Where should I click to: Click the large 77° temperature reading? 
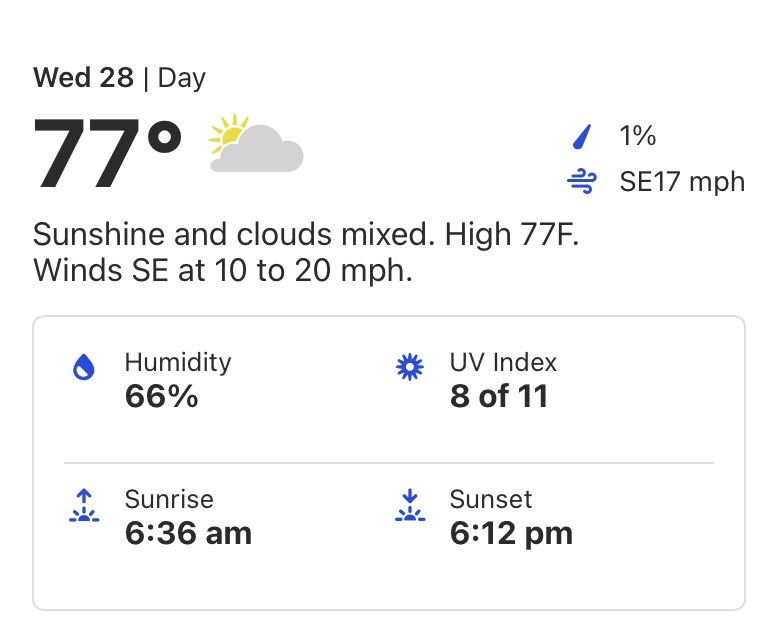[x=107, y=152]
